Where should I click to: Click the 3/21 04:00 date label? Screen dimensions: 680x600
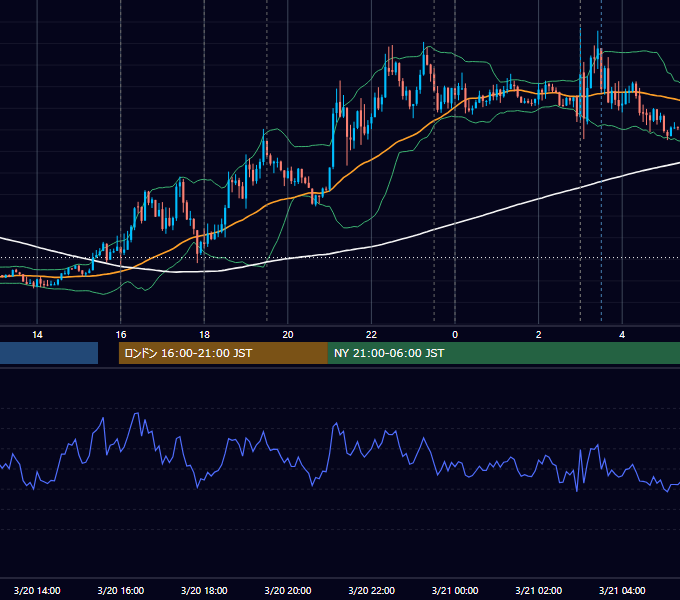tap(622, 590)
